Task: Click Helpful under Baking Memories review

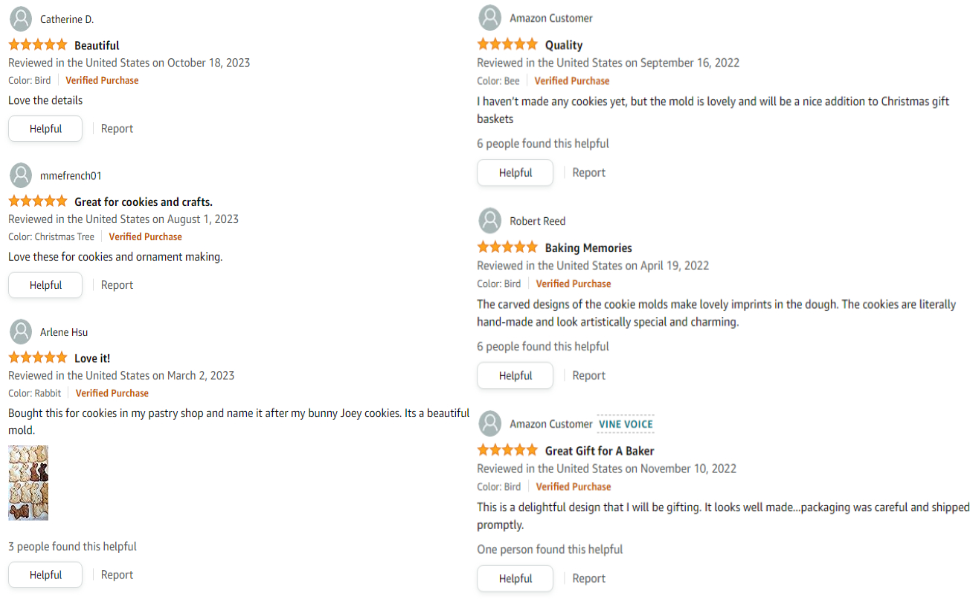Action: click(x=515, y=375)
